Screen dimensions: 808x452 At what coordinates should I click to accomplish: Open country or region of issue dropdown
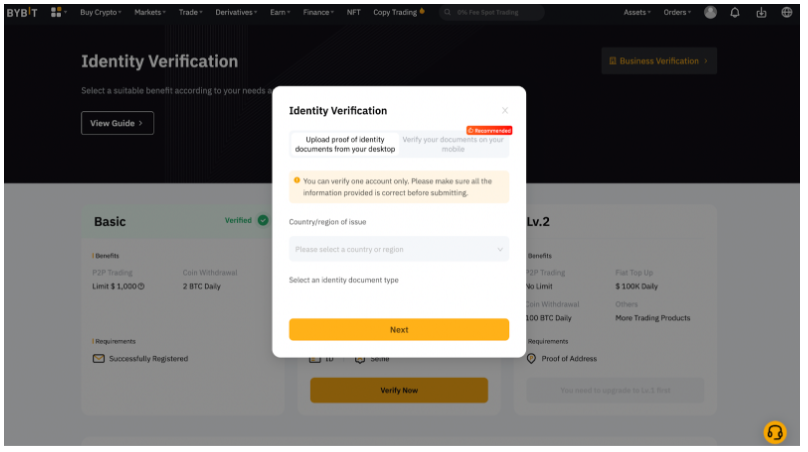(x=399, y=249)
